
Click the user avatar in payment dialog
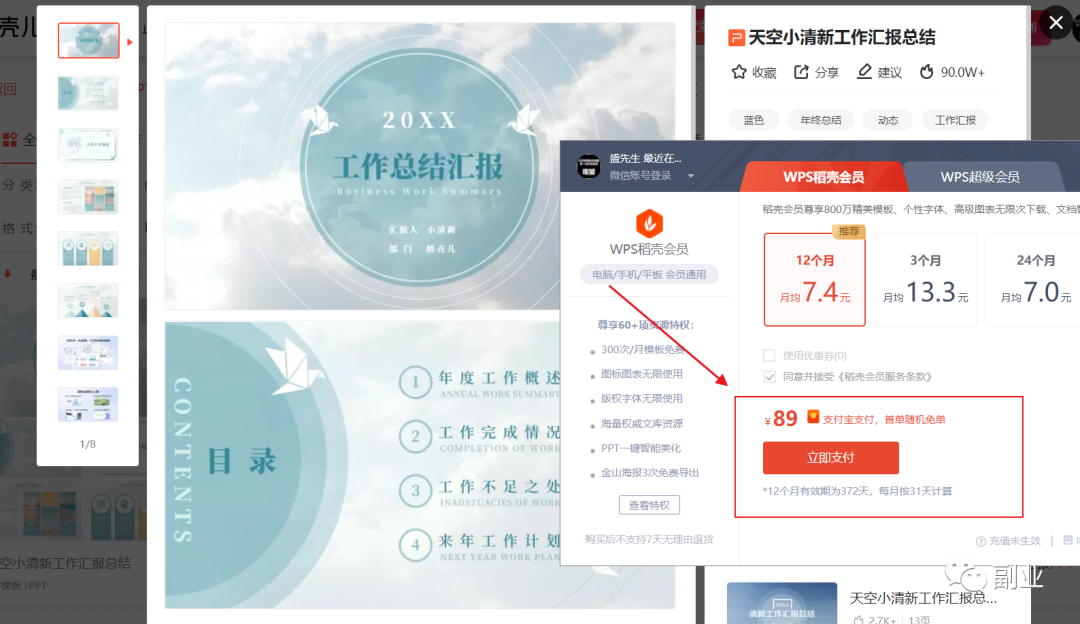click(590, 166)
